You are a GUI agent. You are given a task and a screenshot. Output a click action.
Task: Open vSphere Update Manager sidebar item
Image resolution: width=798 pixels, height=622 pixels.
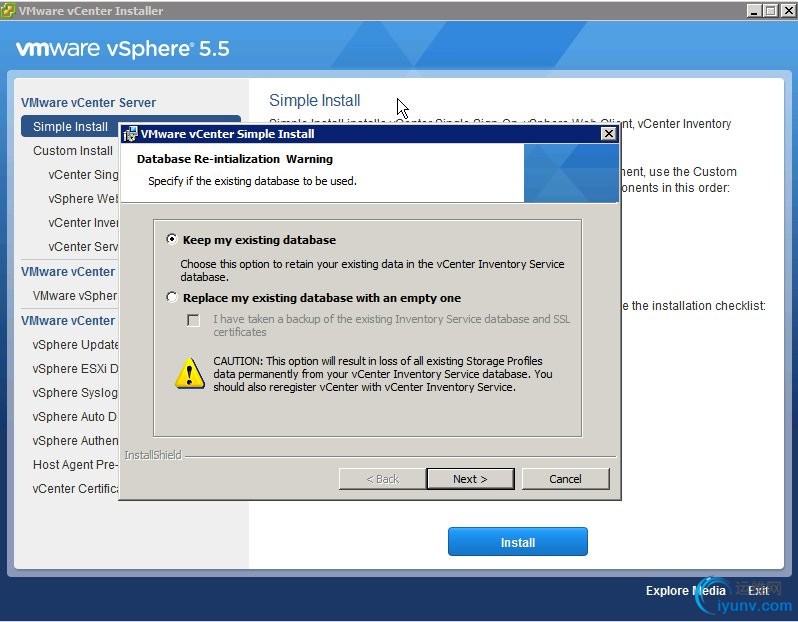tap(75, 345)
